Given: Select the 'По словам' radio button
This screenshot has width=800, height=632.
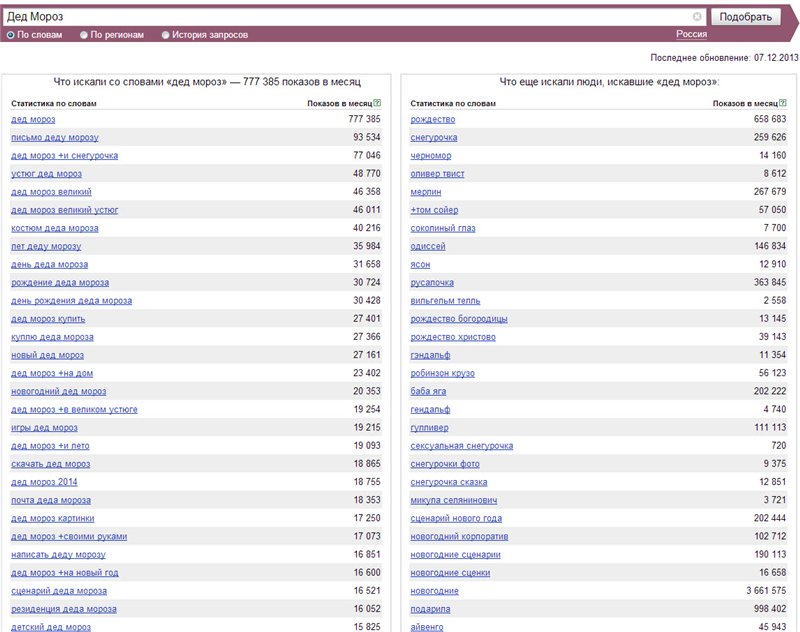Looking at the screenshot, I should tap(10, 35).
